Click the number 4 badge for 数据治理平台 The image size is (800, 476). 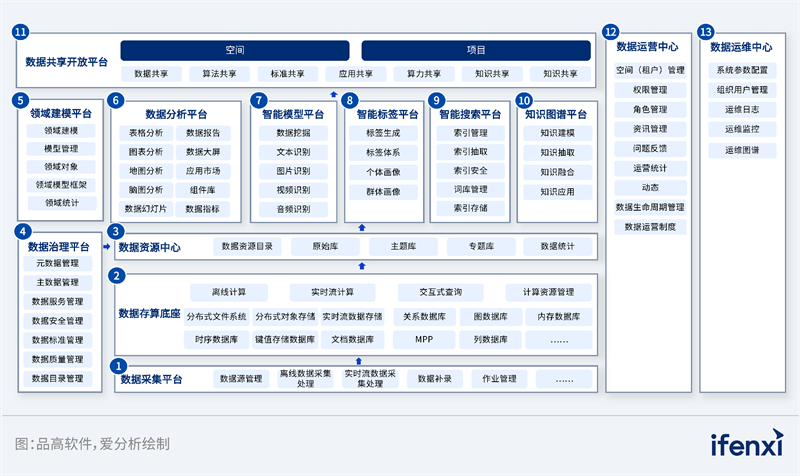[22, 232]
